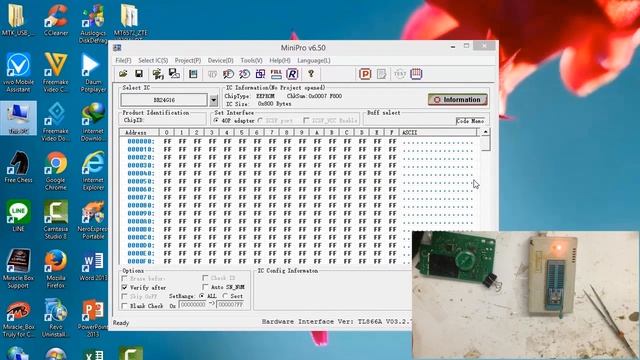Click the BR24G16 Select IC button

[x=164, y=100]
